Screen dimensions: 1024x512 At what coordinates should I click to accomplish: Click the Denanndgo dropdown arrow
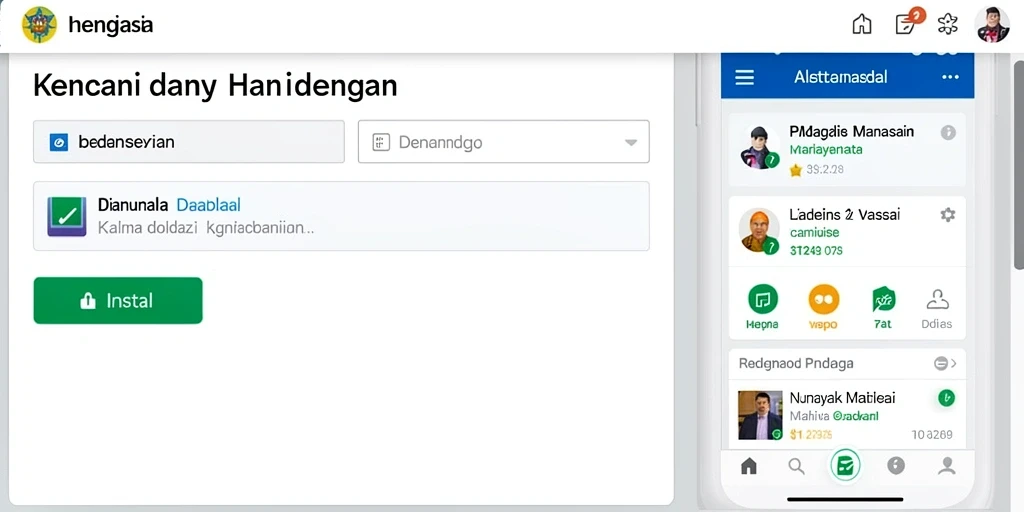pos(630,142)
